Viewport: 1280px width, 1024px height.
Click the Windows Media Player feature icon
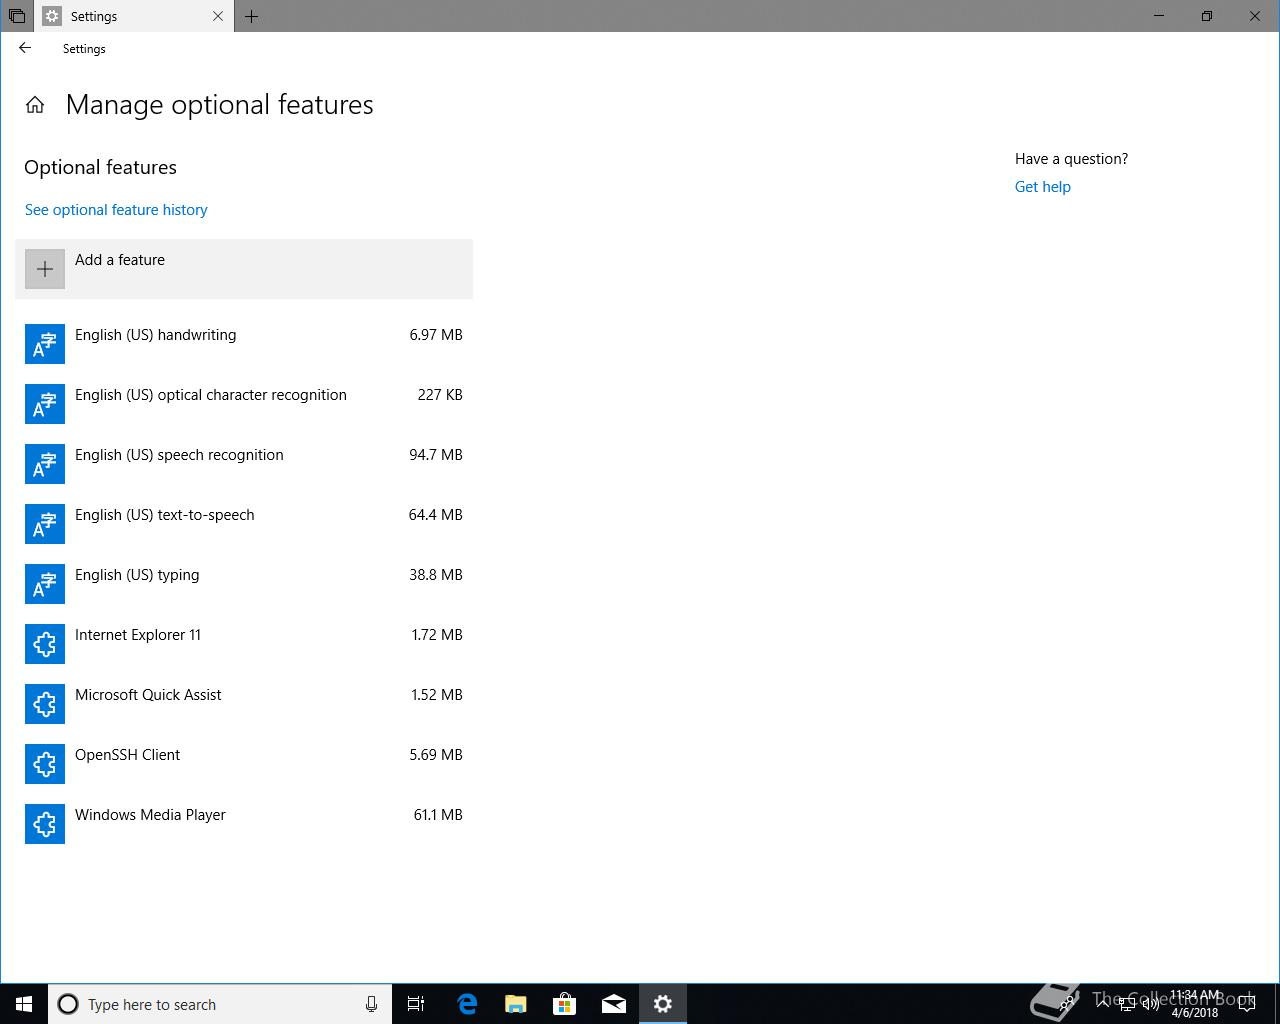(45, 824)
